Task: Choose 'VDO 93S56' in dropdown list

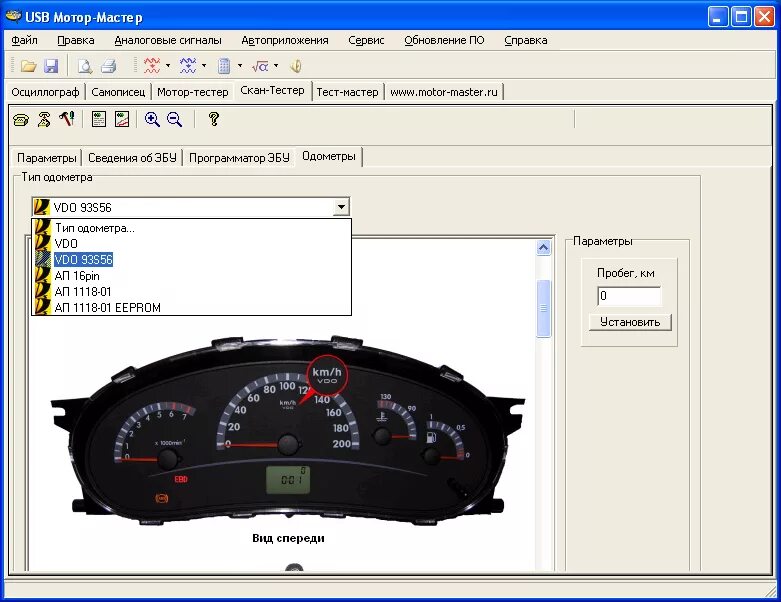Action: pos(191,260)
